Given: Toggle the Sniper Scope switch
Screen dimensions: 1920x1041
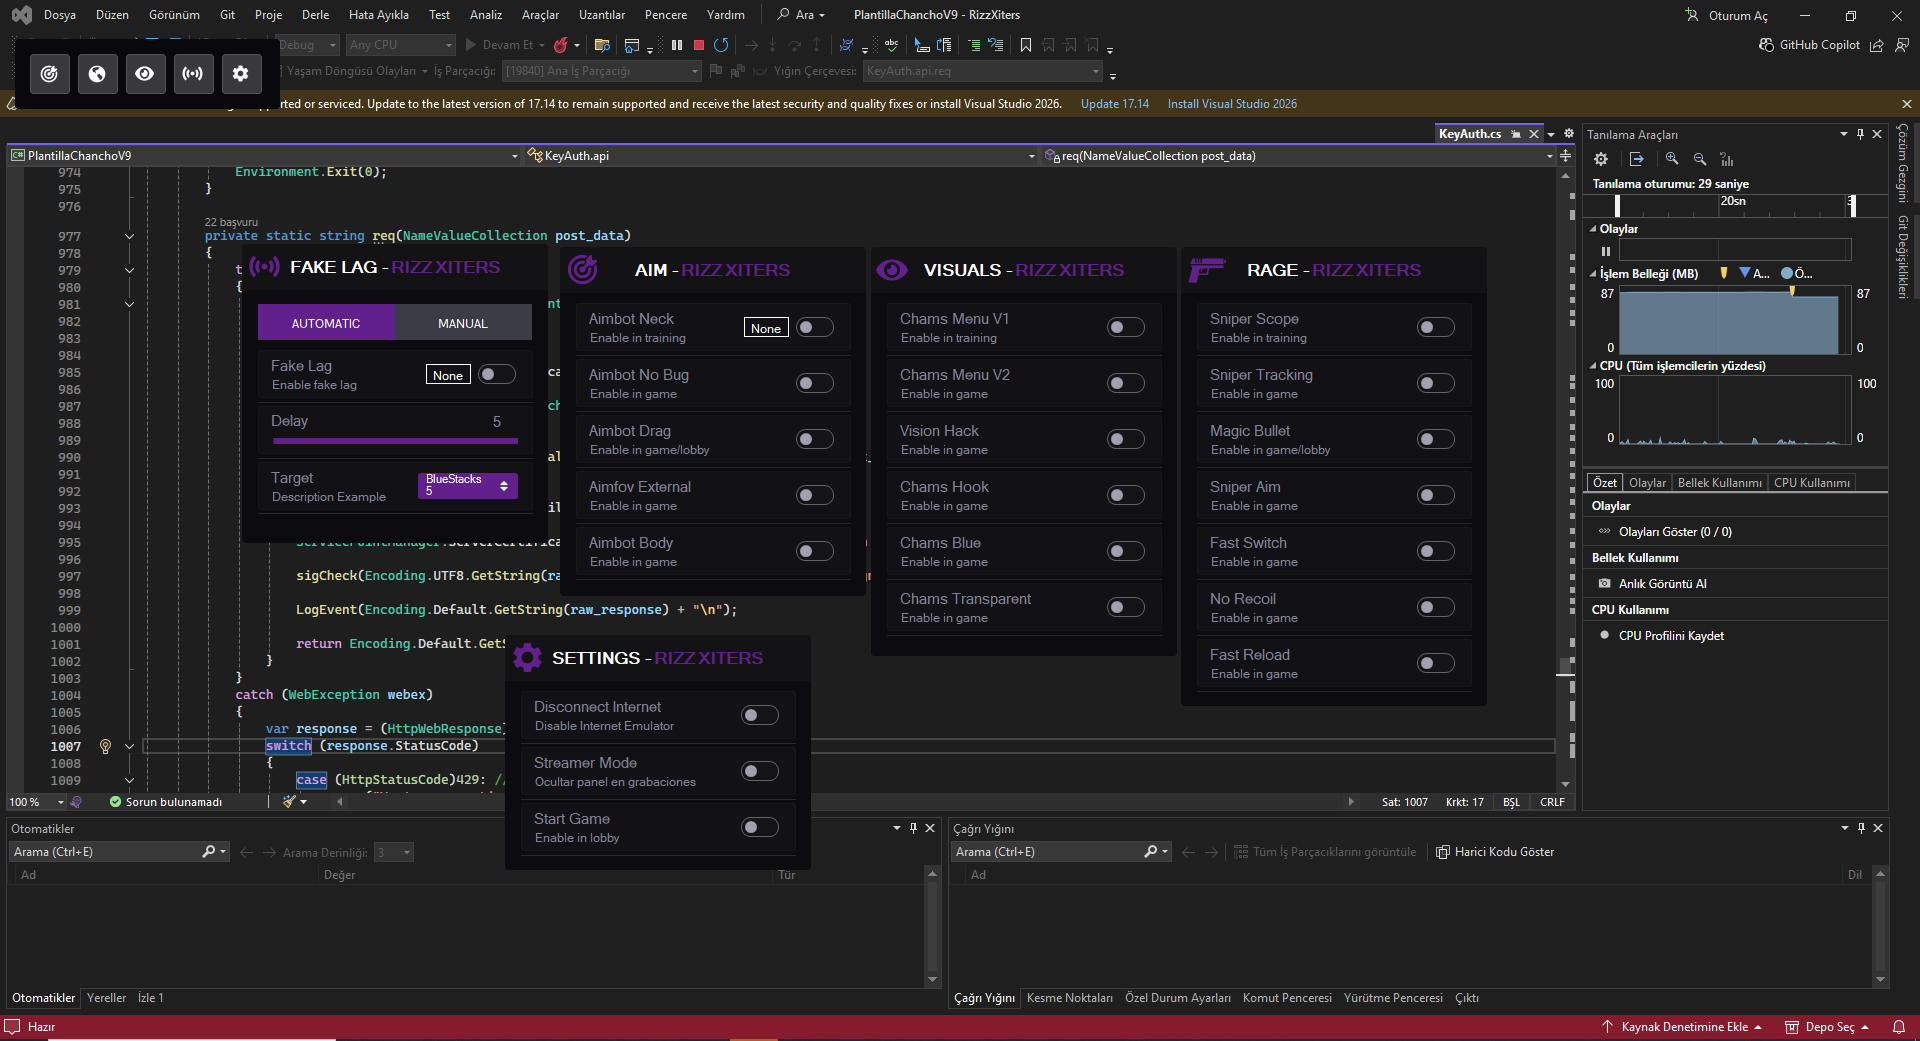Looking at the screenshot, I should [x=1436, y=327].
